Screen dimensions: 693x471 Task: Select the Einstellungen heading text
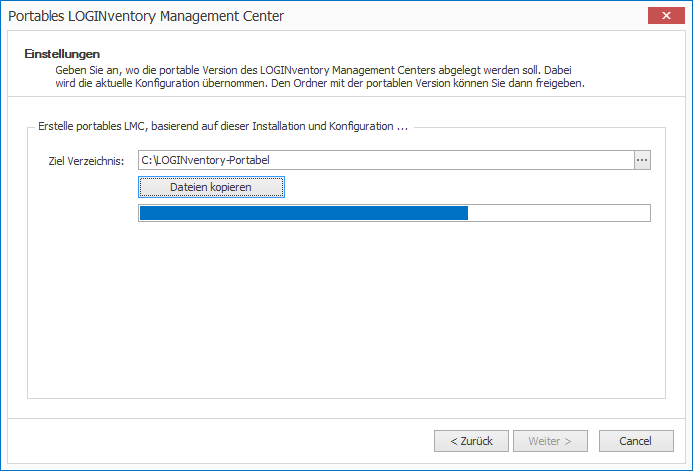(x=62, y=54)
